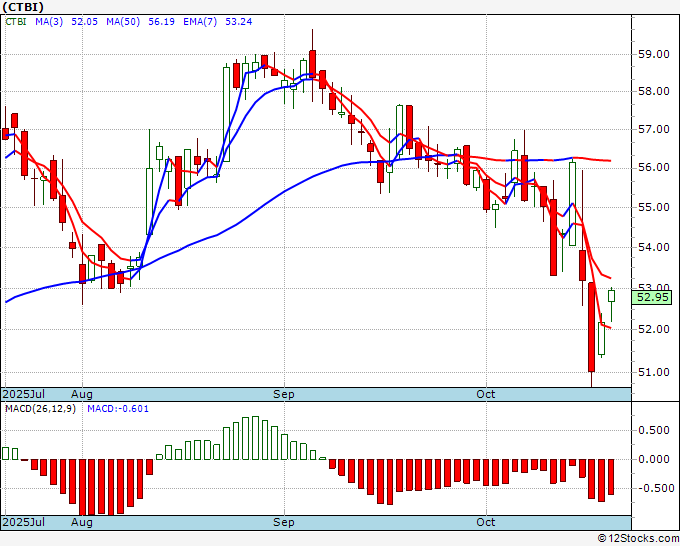Click the Oct label on price chart axis
The width and height of the screenshot is (680, 546).
click(x=485, y=394)
